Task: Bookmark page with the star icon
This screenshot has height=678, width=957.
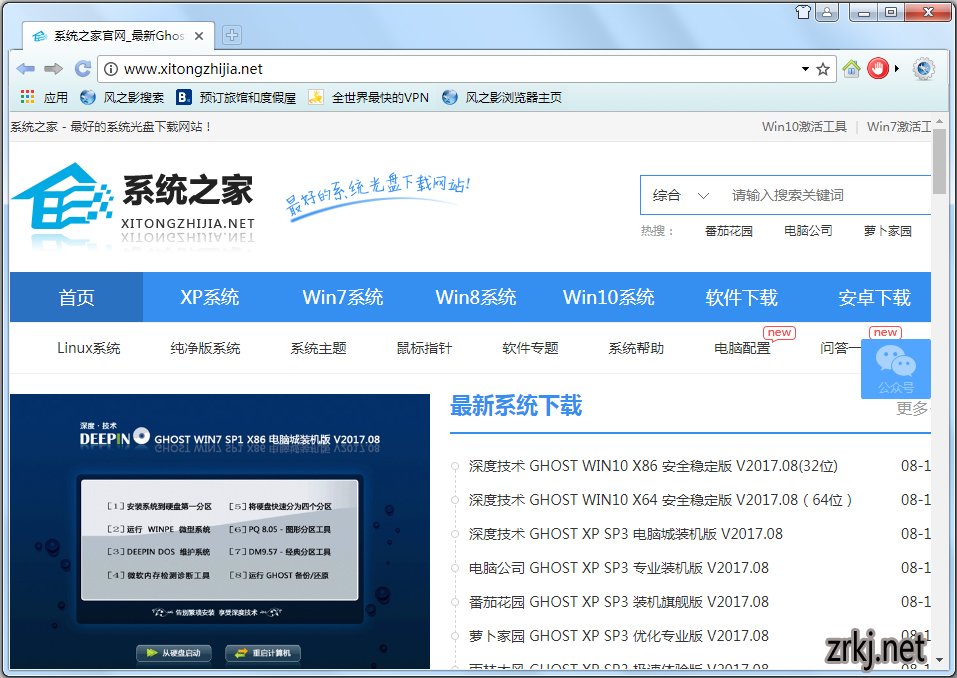Action: click(823, 69)
